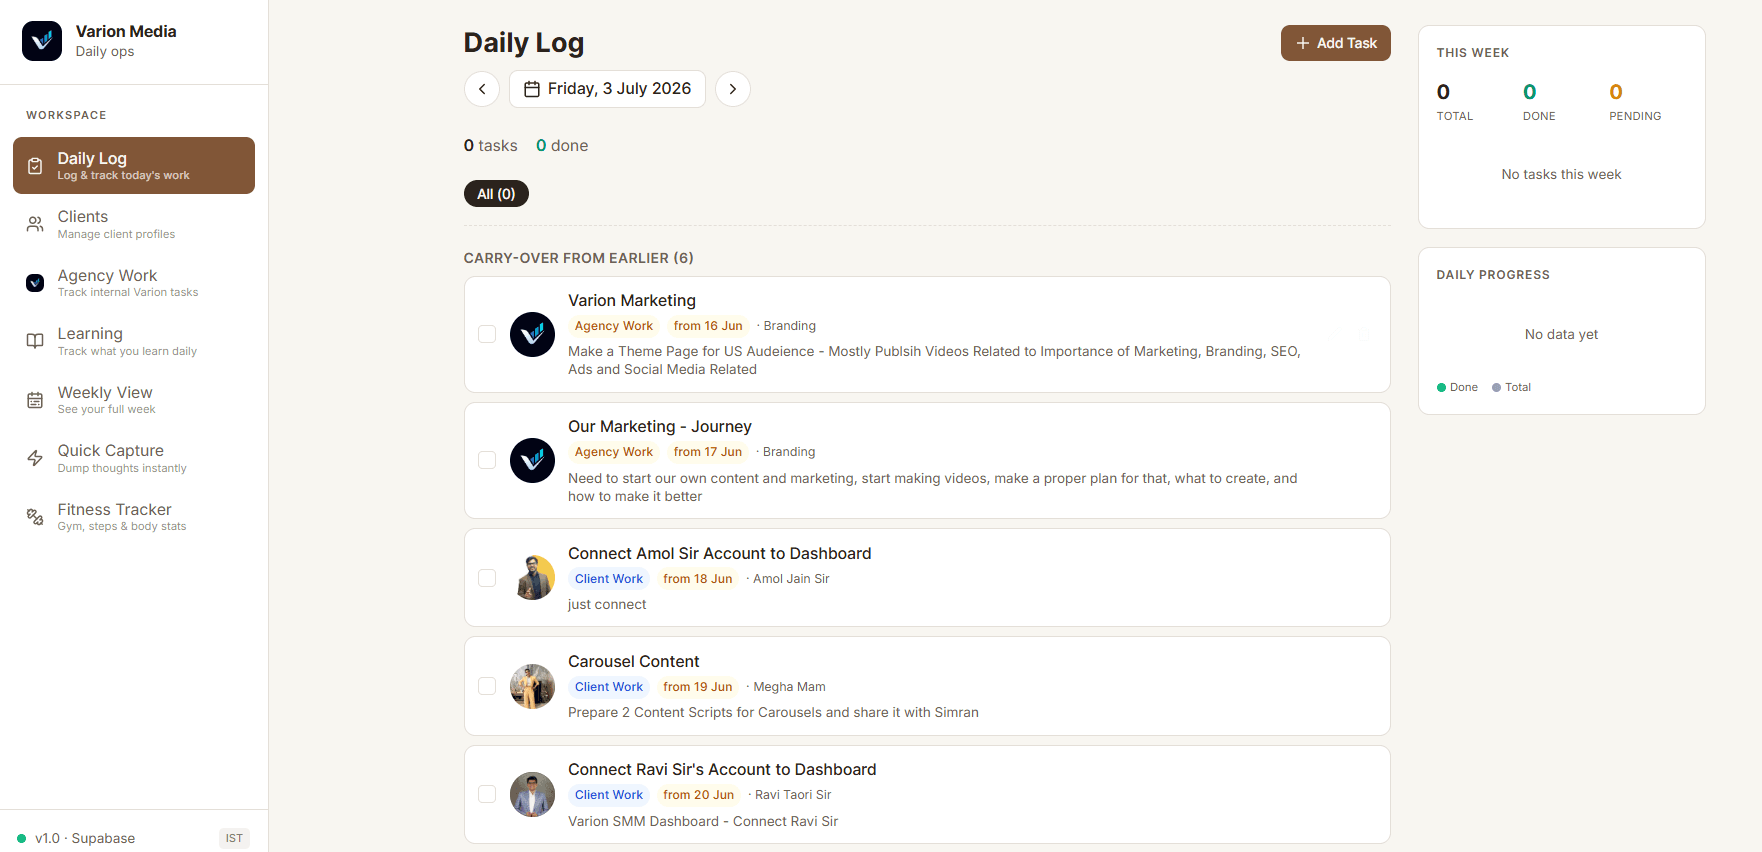Click Client Work tag on Connect Amol Sir
Image resolution: width=1762 pixels, height=852 pixels.
click(608, 579)
